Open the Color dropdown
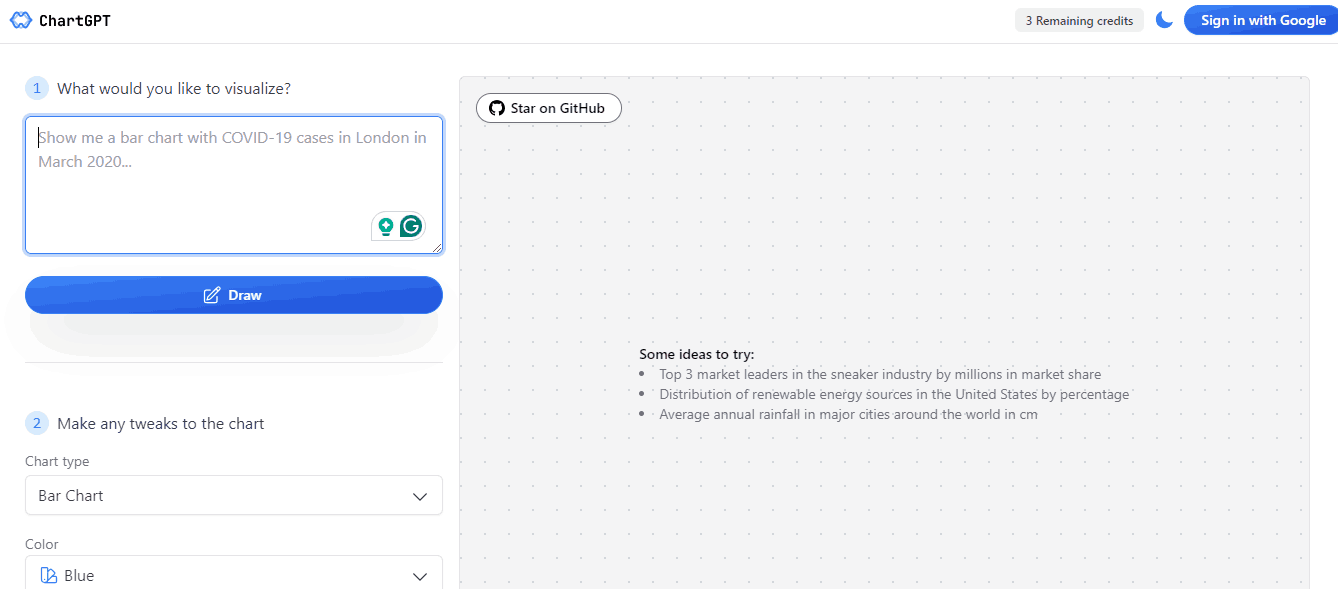 tap(233, 574)
